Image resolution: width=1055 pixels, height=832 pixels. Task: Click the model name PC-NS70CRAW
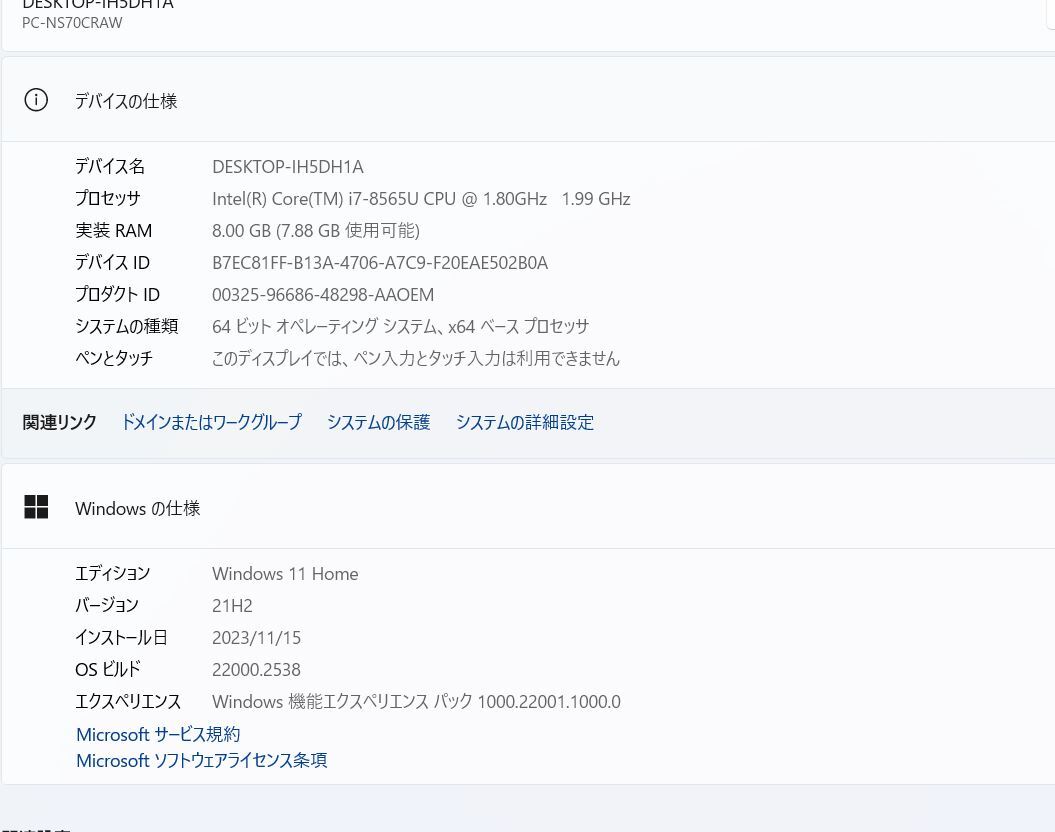click(x=72, y=23)
